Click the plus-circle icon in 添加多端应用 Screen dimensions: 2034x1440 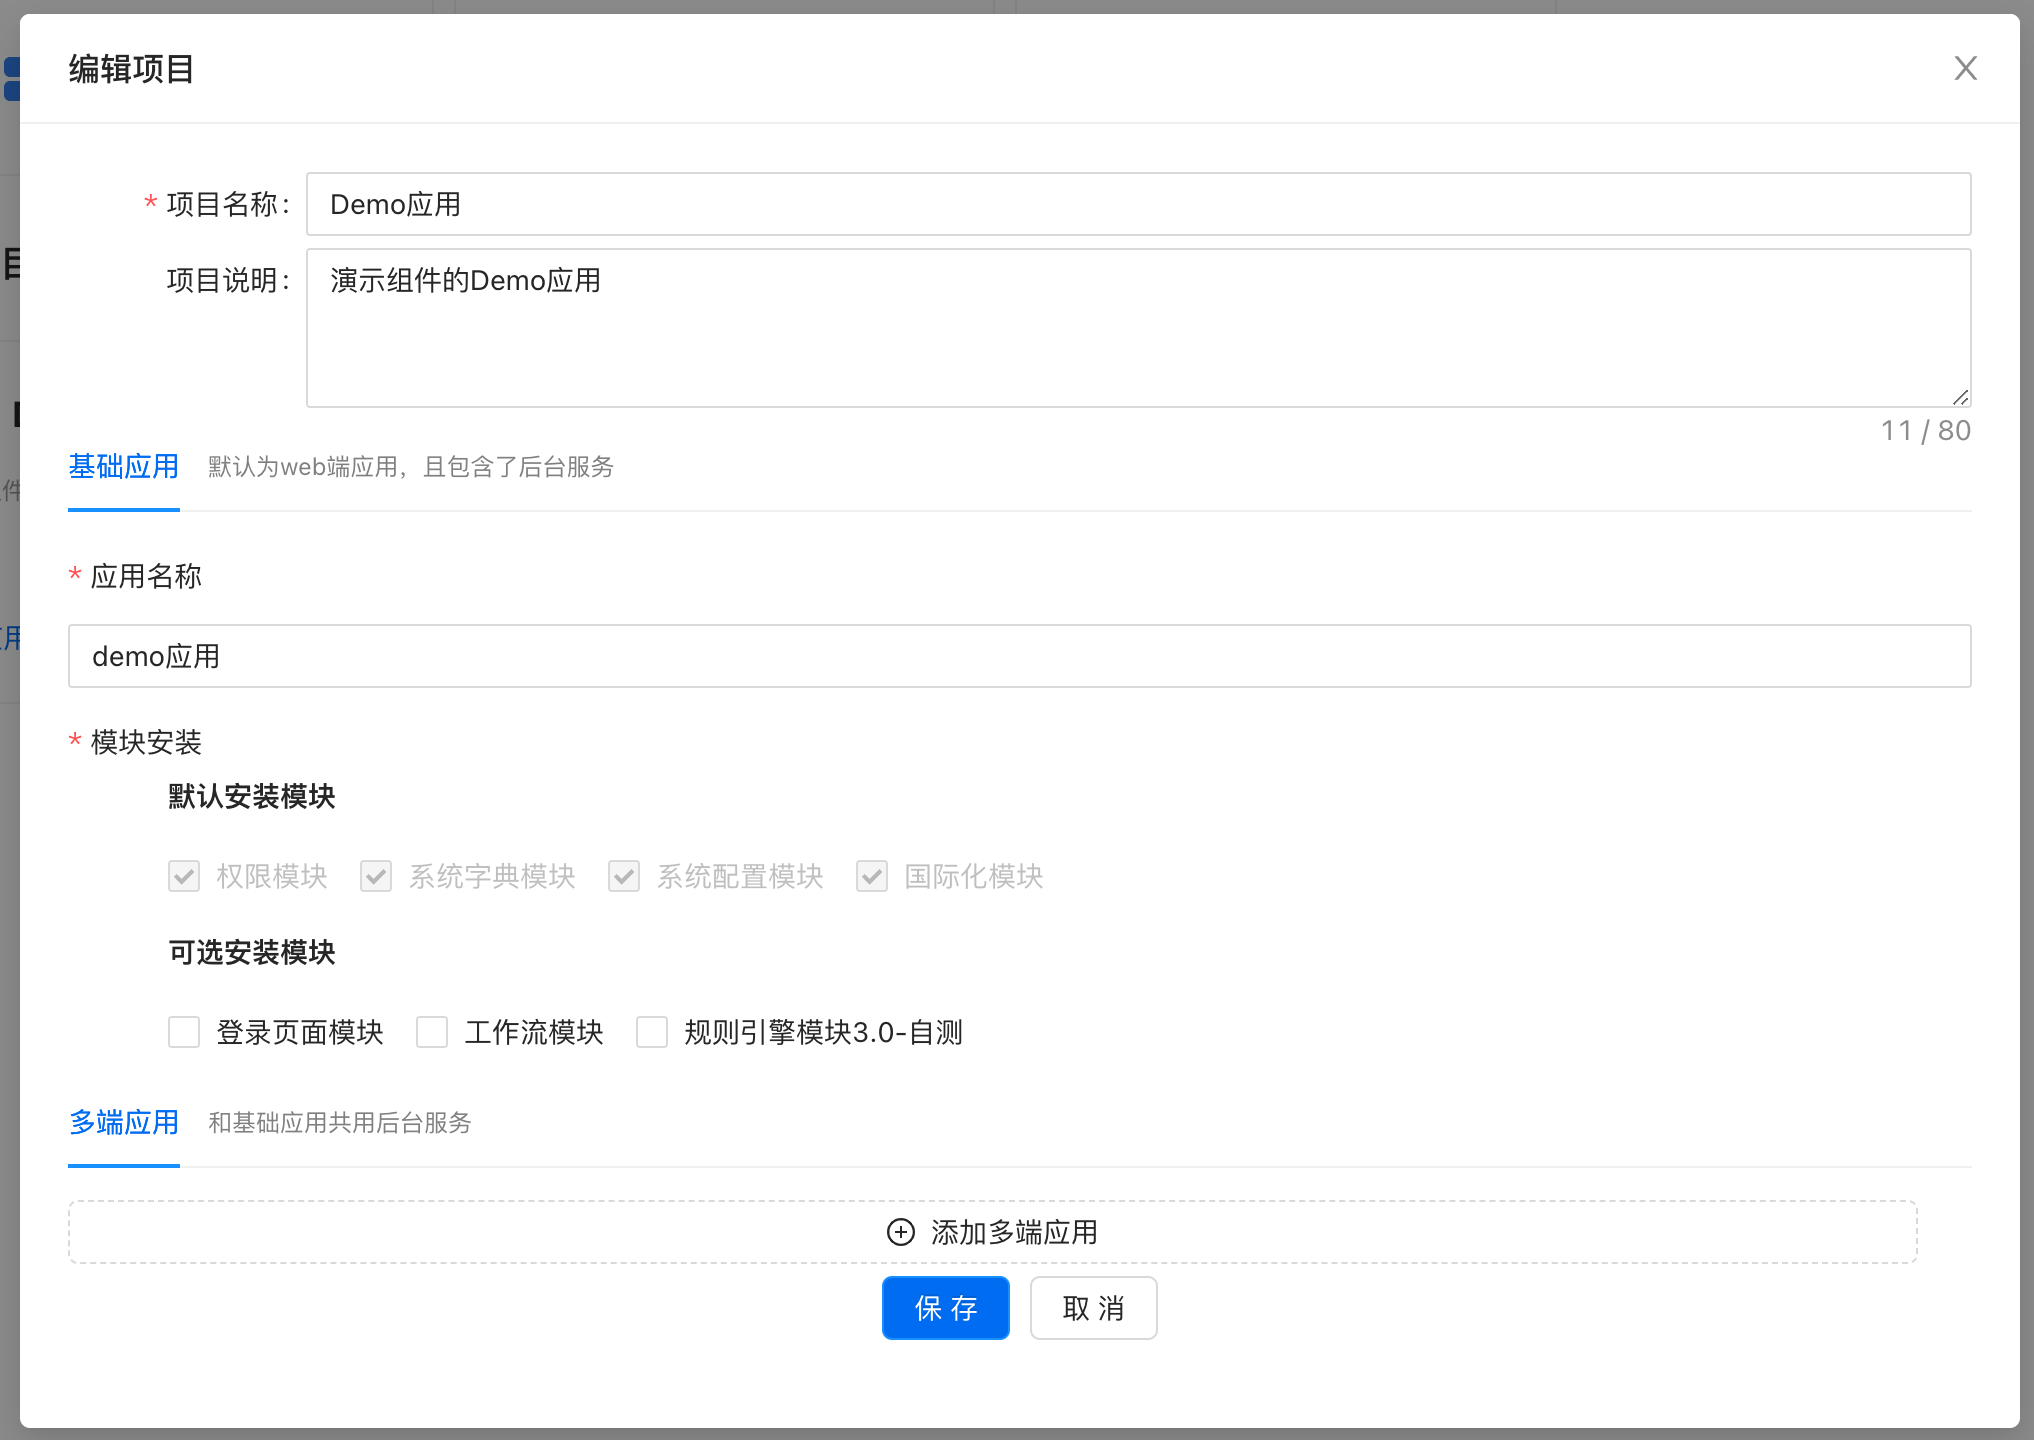click(x=900, y=1232)
